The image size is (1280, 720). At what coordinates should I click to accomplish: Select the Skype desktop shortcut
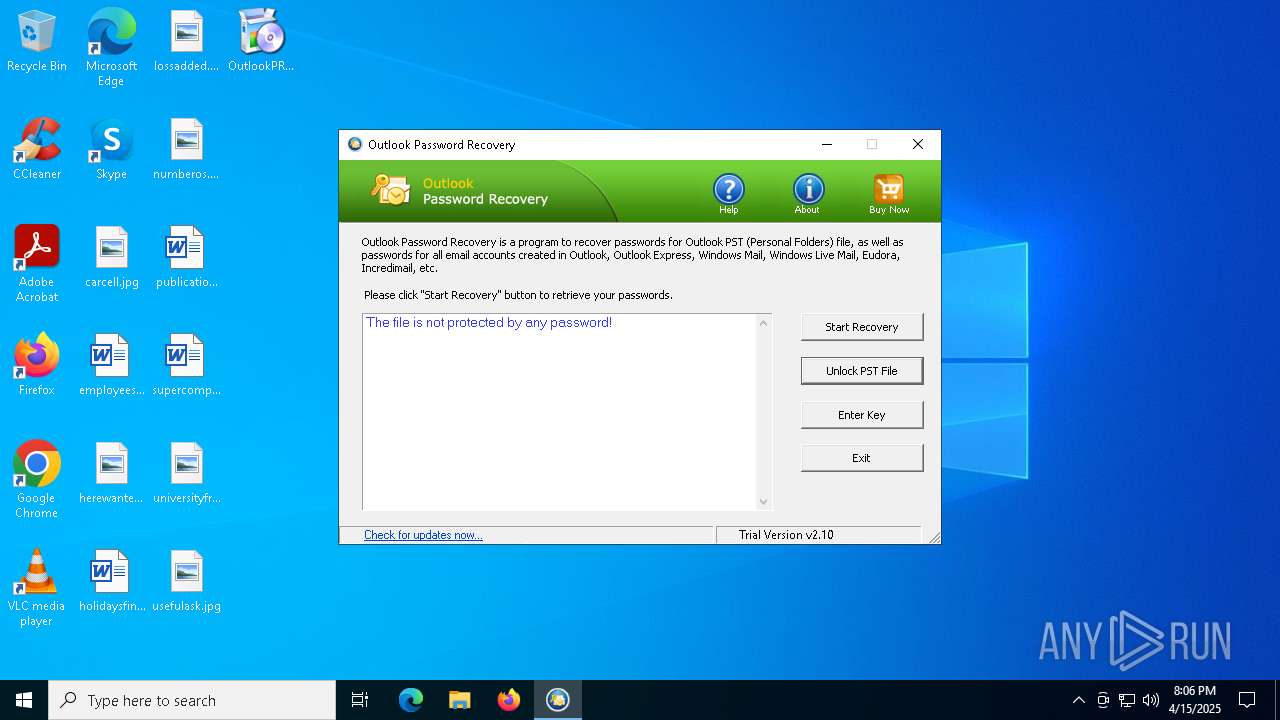[111, 150]
